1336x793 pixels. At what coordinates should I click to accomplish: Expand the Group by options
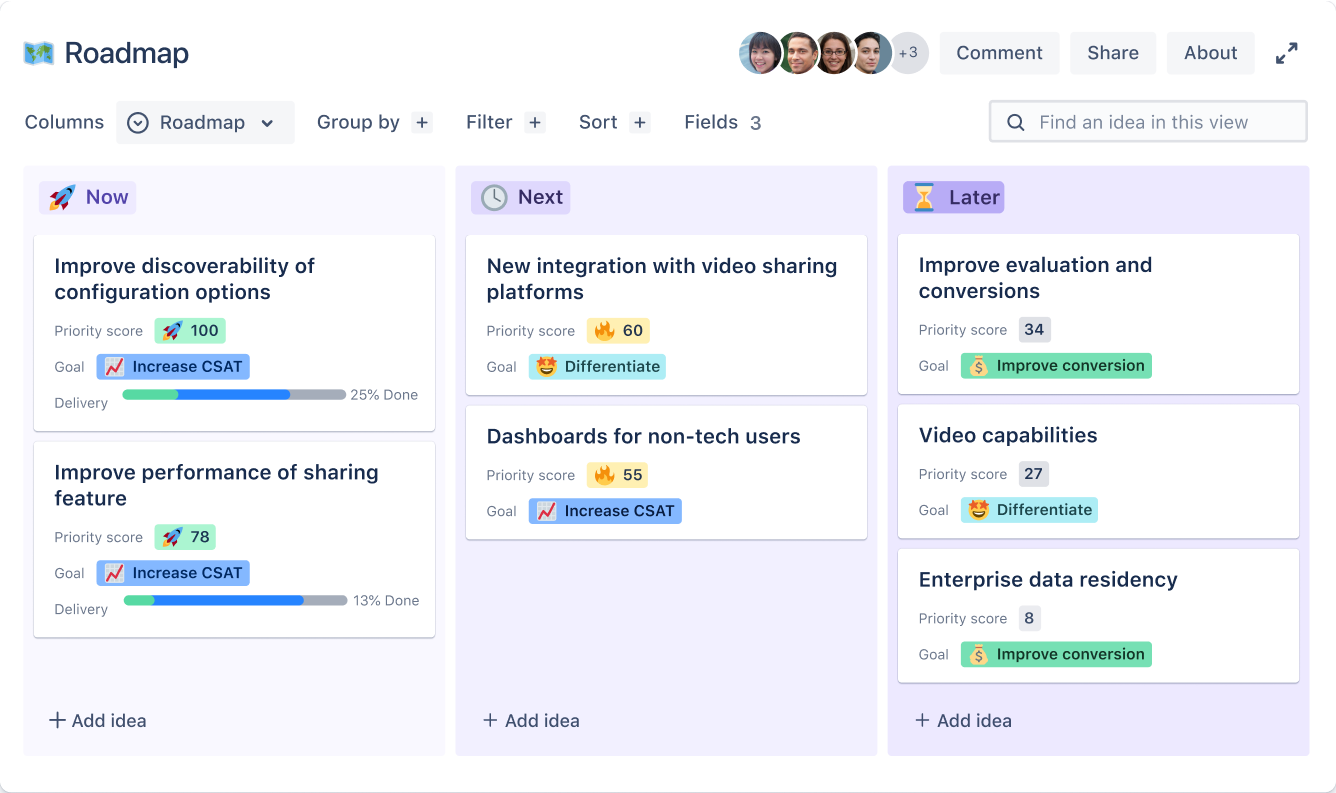click(x=421, y=122)
